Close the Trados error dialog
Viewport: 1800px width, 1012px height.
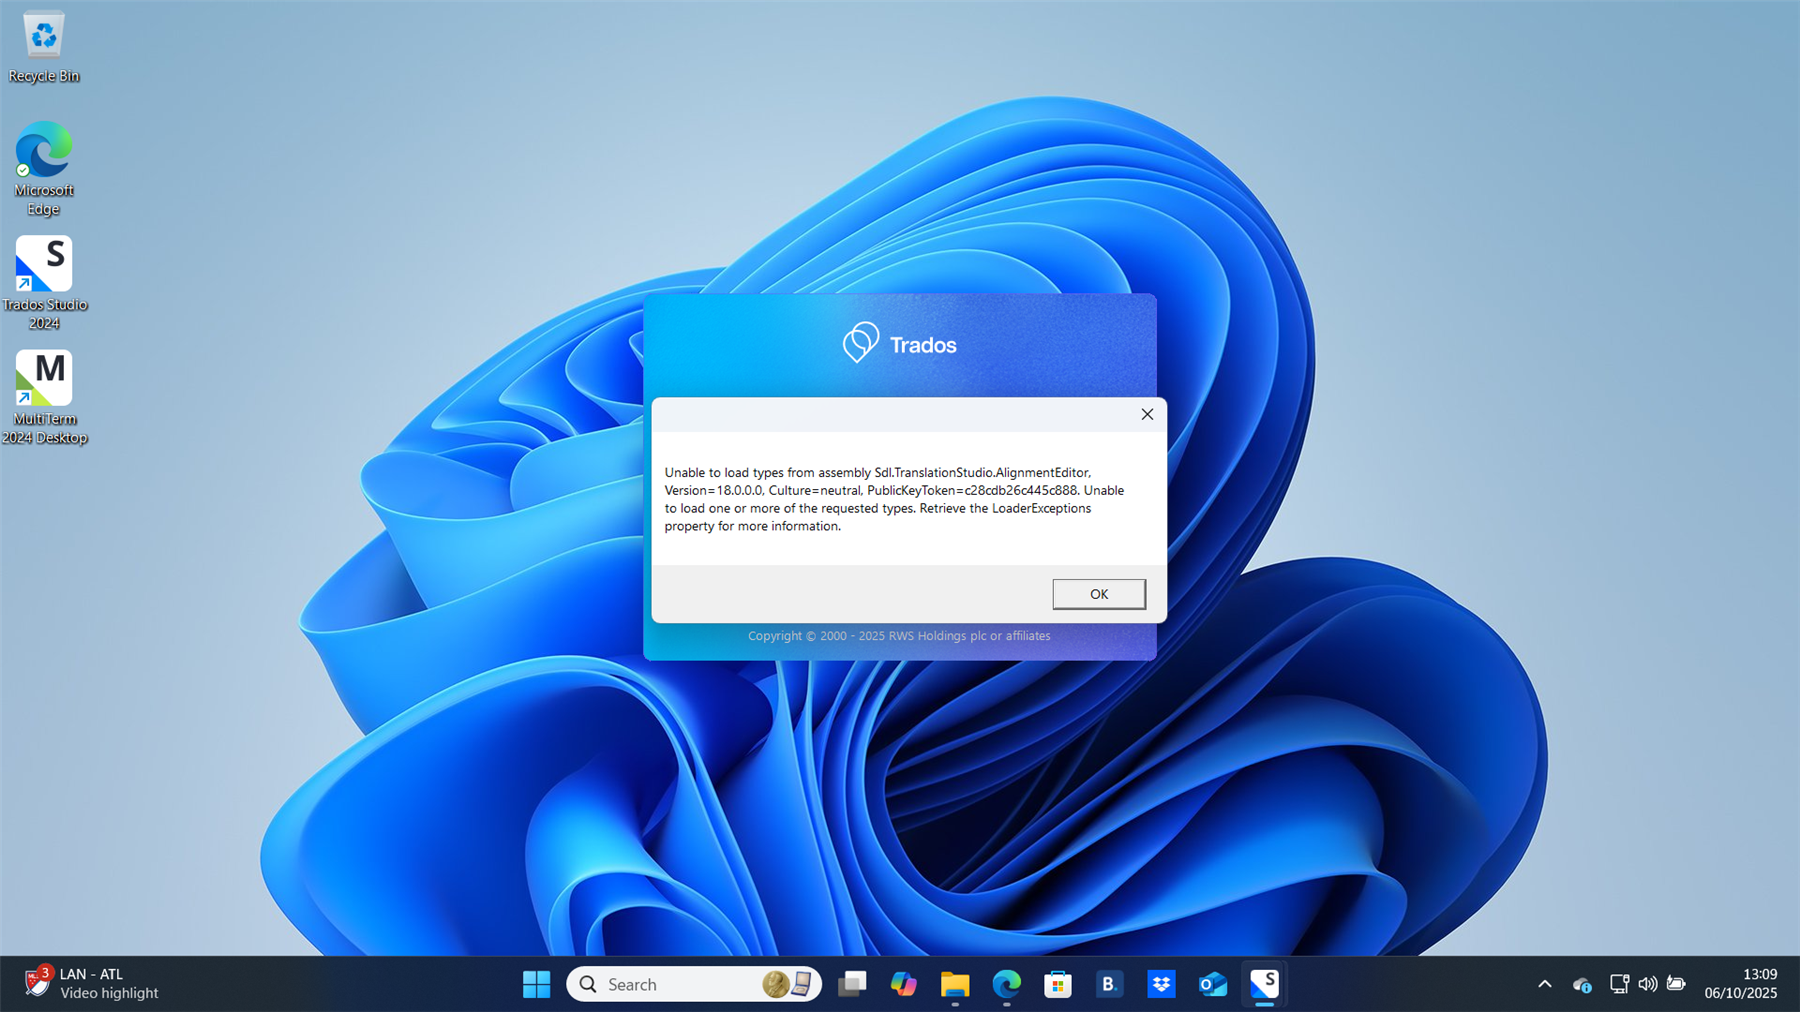pyautogui.click(x=1147, y=414)
